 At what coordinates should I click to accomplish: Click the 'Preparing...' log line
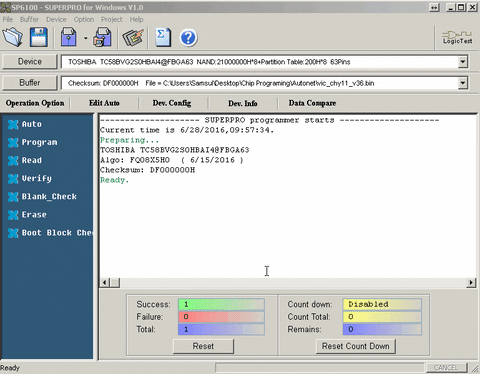pos(130,140)
